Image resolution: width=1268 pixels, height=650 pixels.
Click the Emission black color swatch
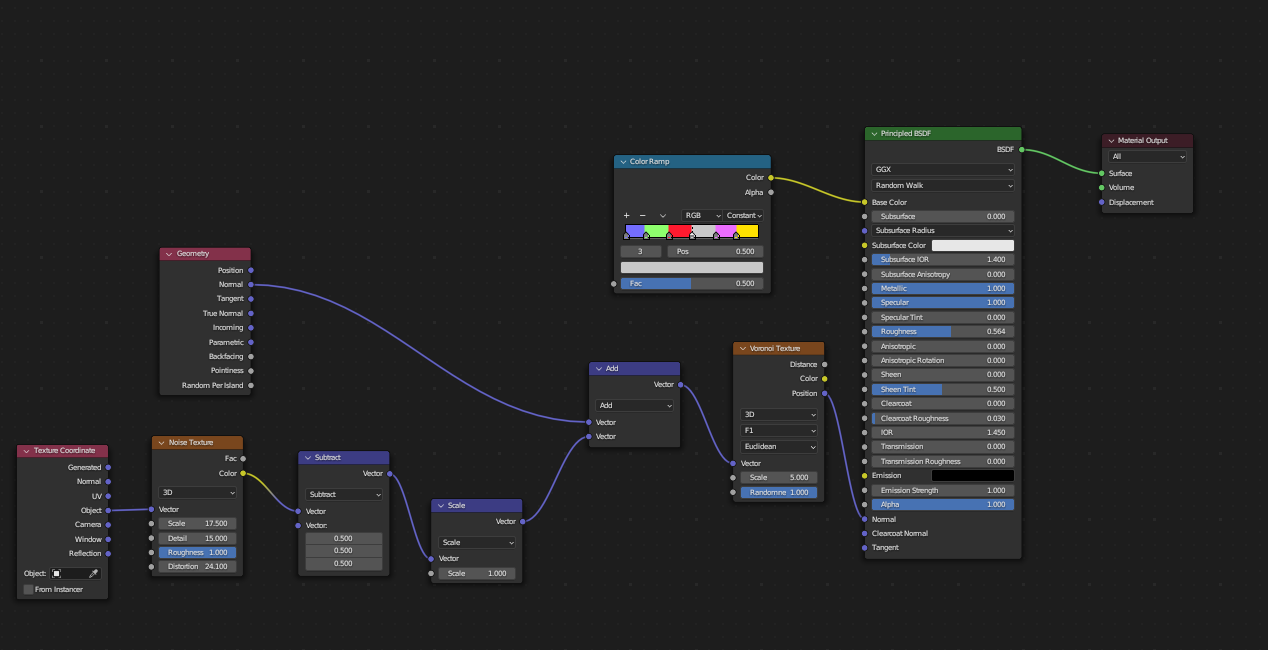pyautogui.click(x=973, y=476)
